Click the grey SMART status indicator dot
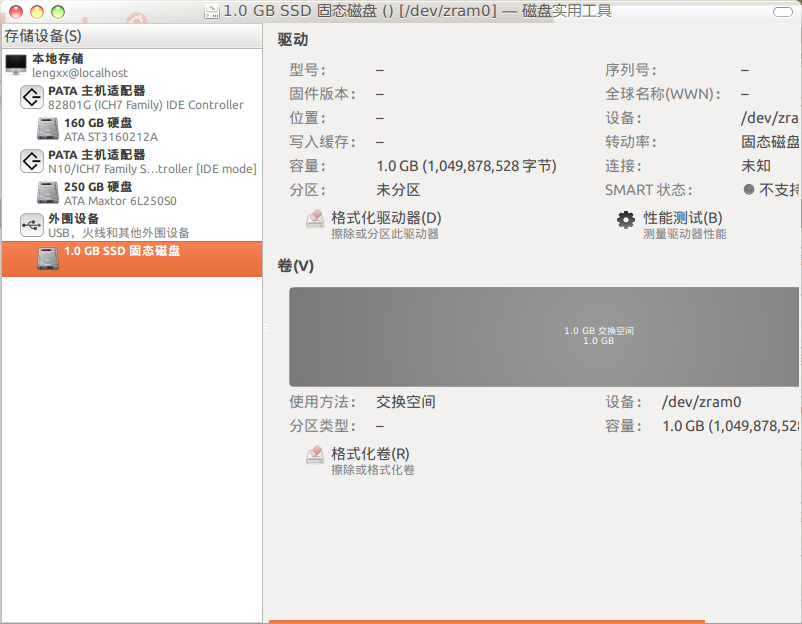Image resolution: width=802 pixels, height=624 pixels. pos(748,190)
